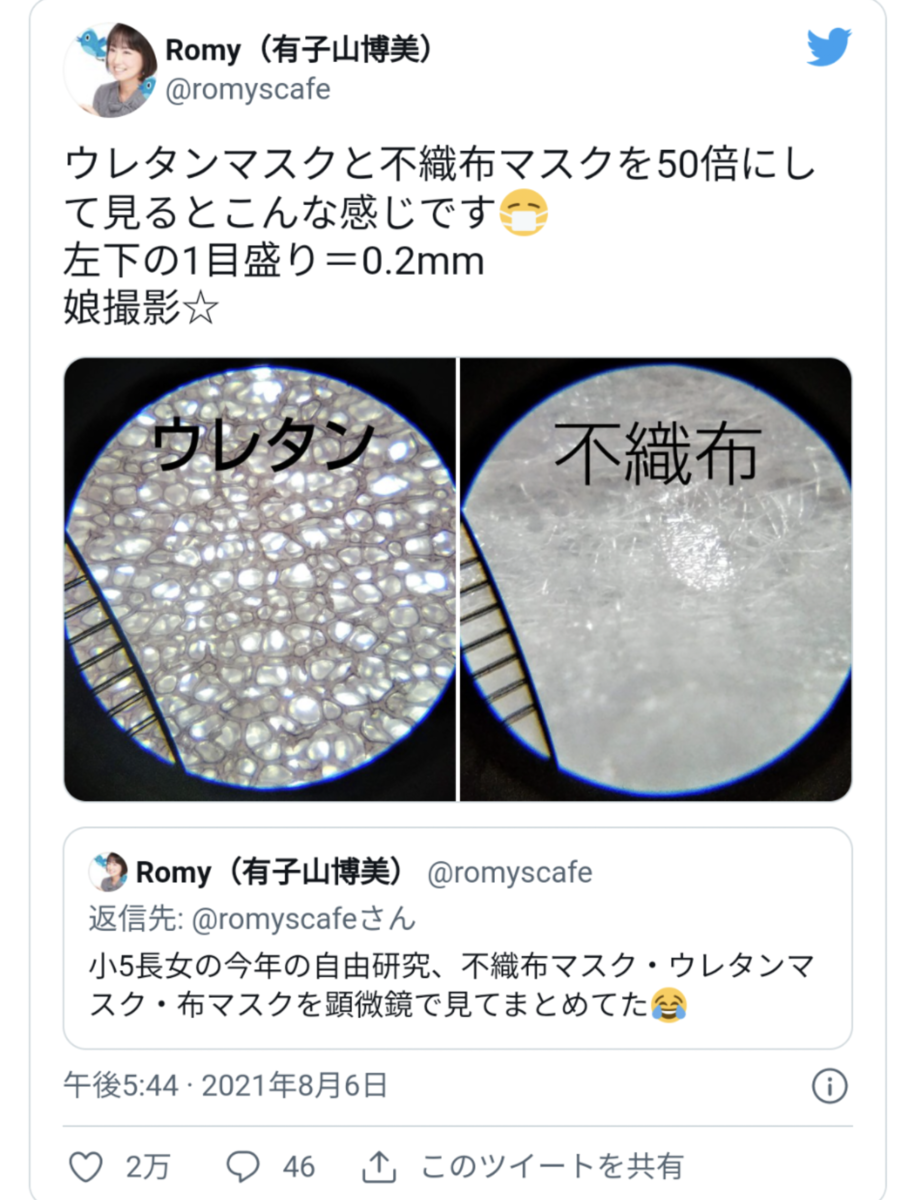913x1200 pixels.
Task: Click the 2万 likes count
Action: pyautogui.click(x=148, y=1166)
